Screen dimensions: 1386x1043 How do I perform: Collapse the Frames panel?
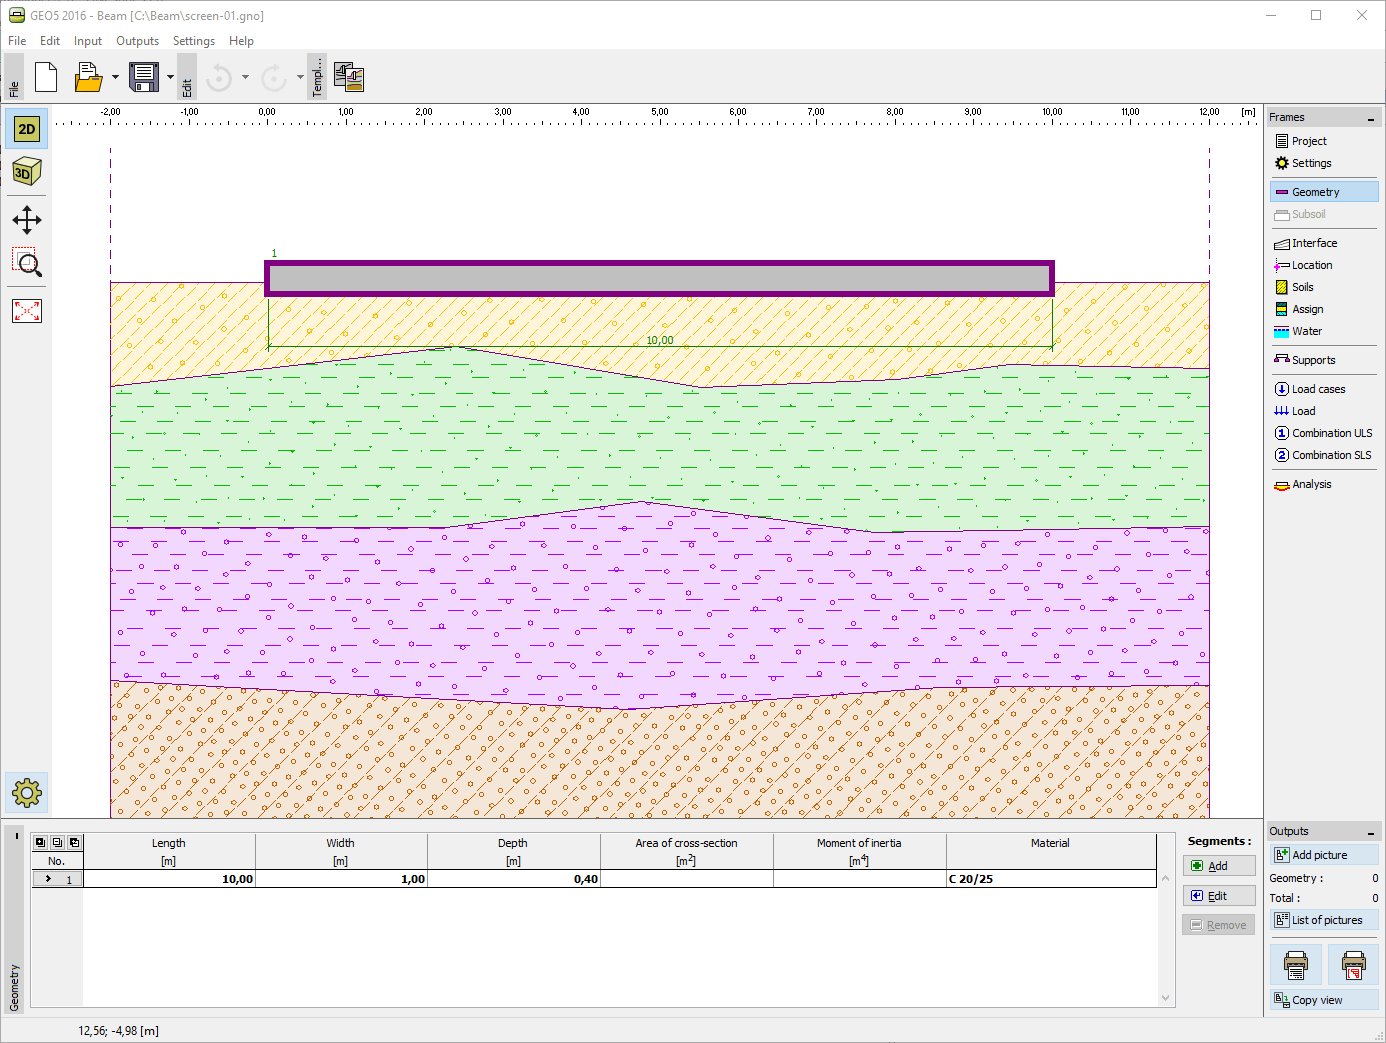[1371, 118]
